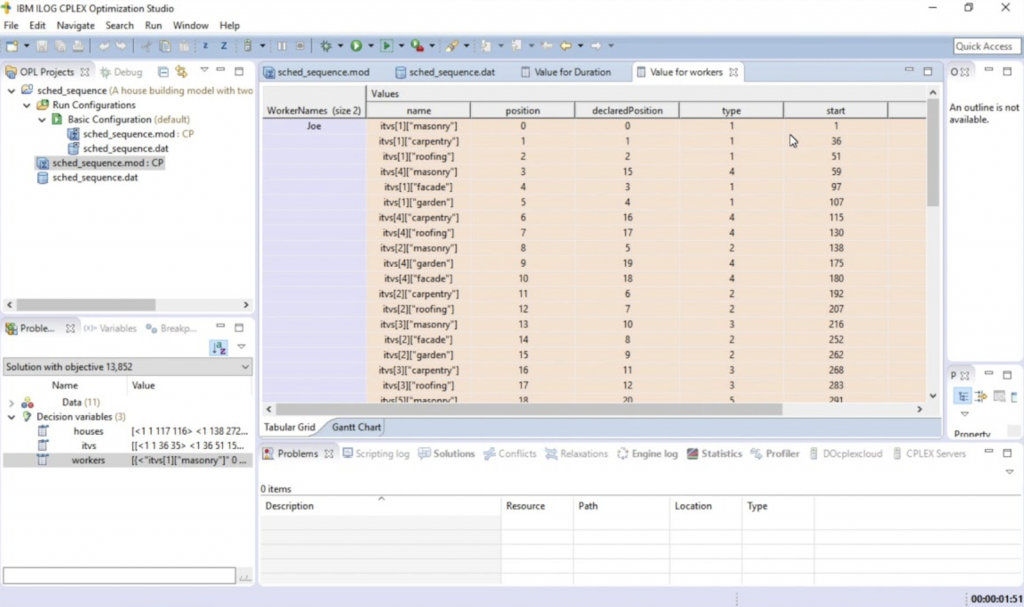Click the Paste toolbar icon
This screenshot has width=1024, height=607.
(x=184, y=46)
